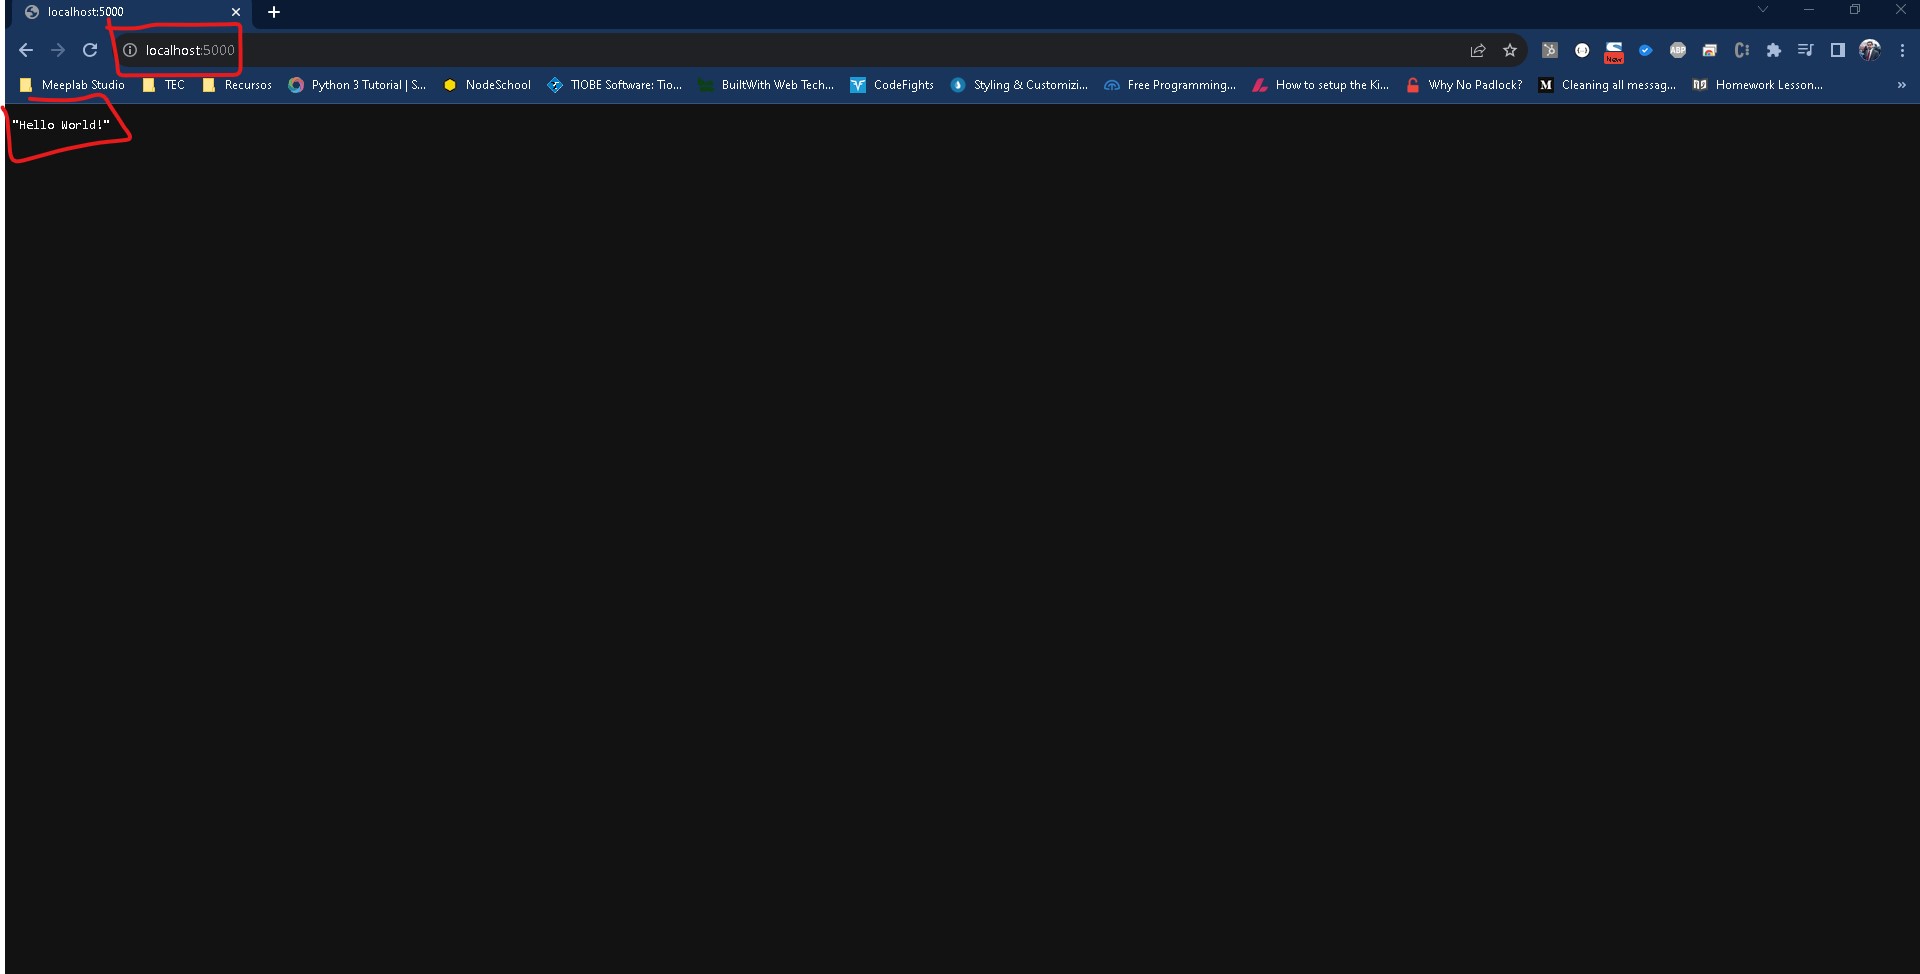Bookmark this page with the star icon
This screenshot has height=974, width=1920.
tap(1510, 50)
